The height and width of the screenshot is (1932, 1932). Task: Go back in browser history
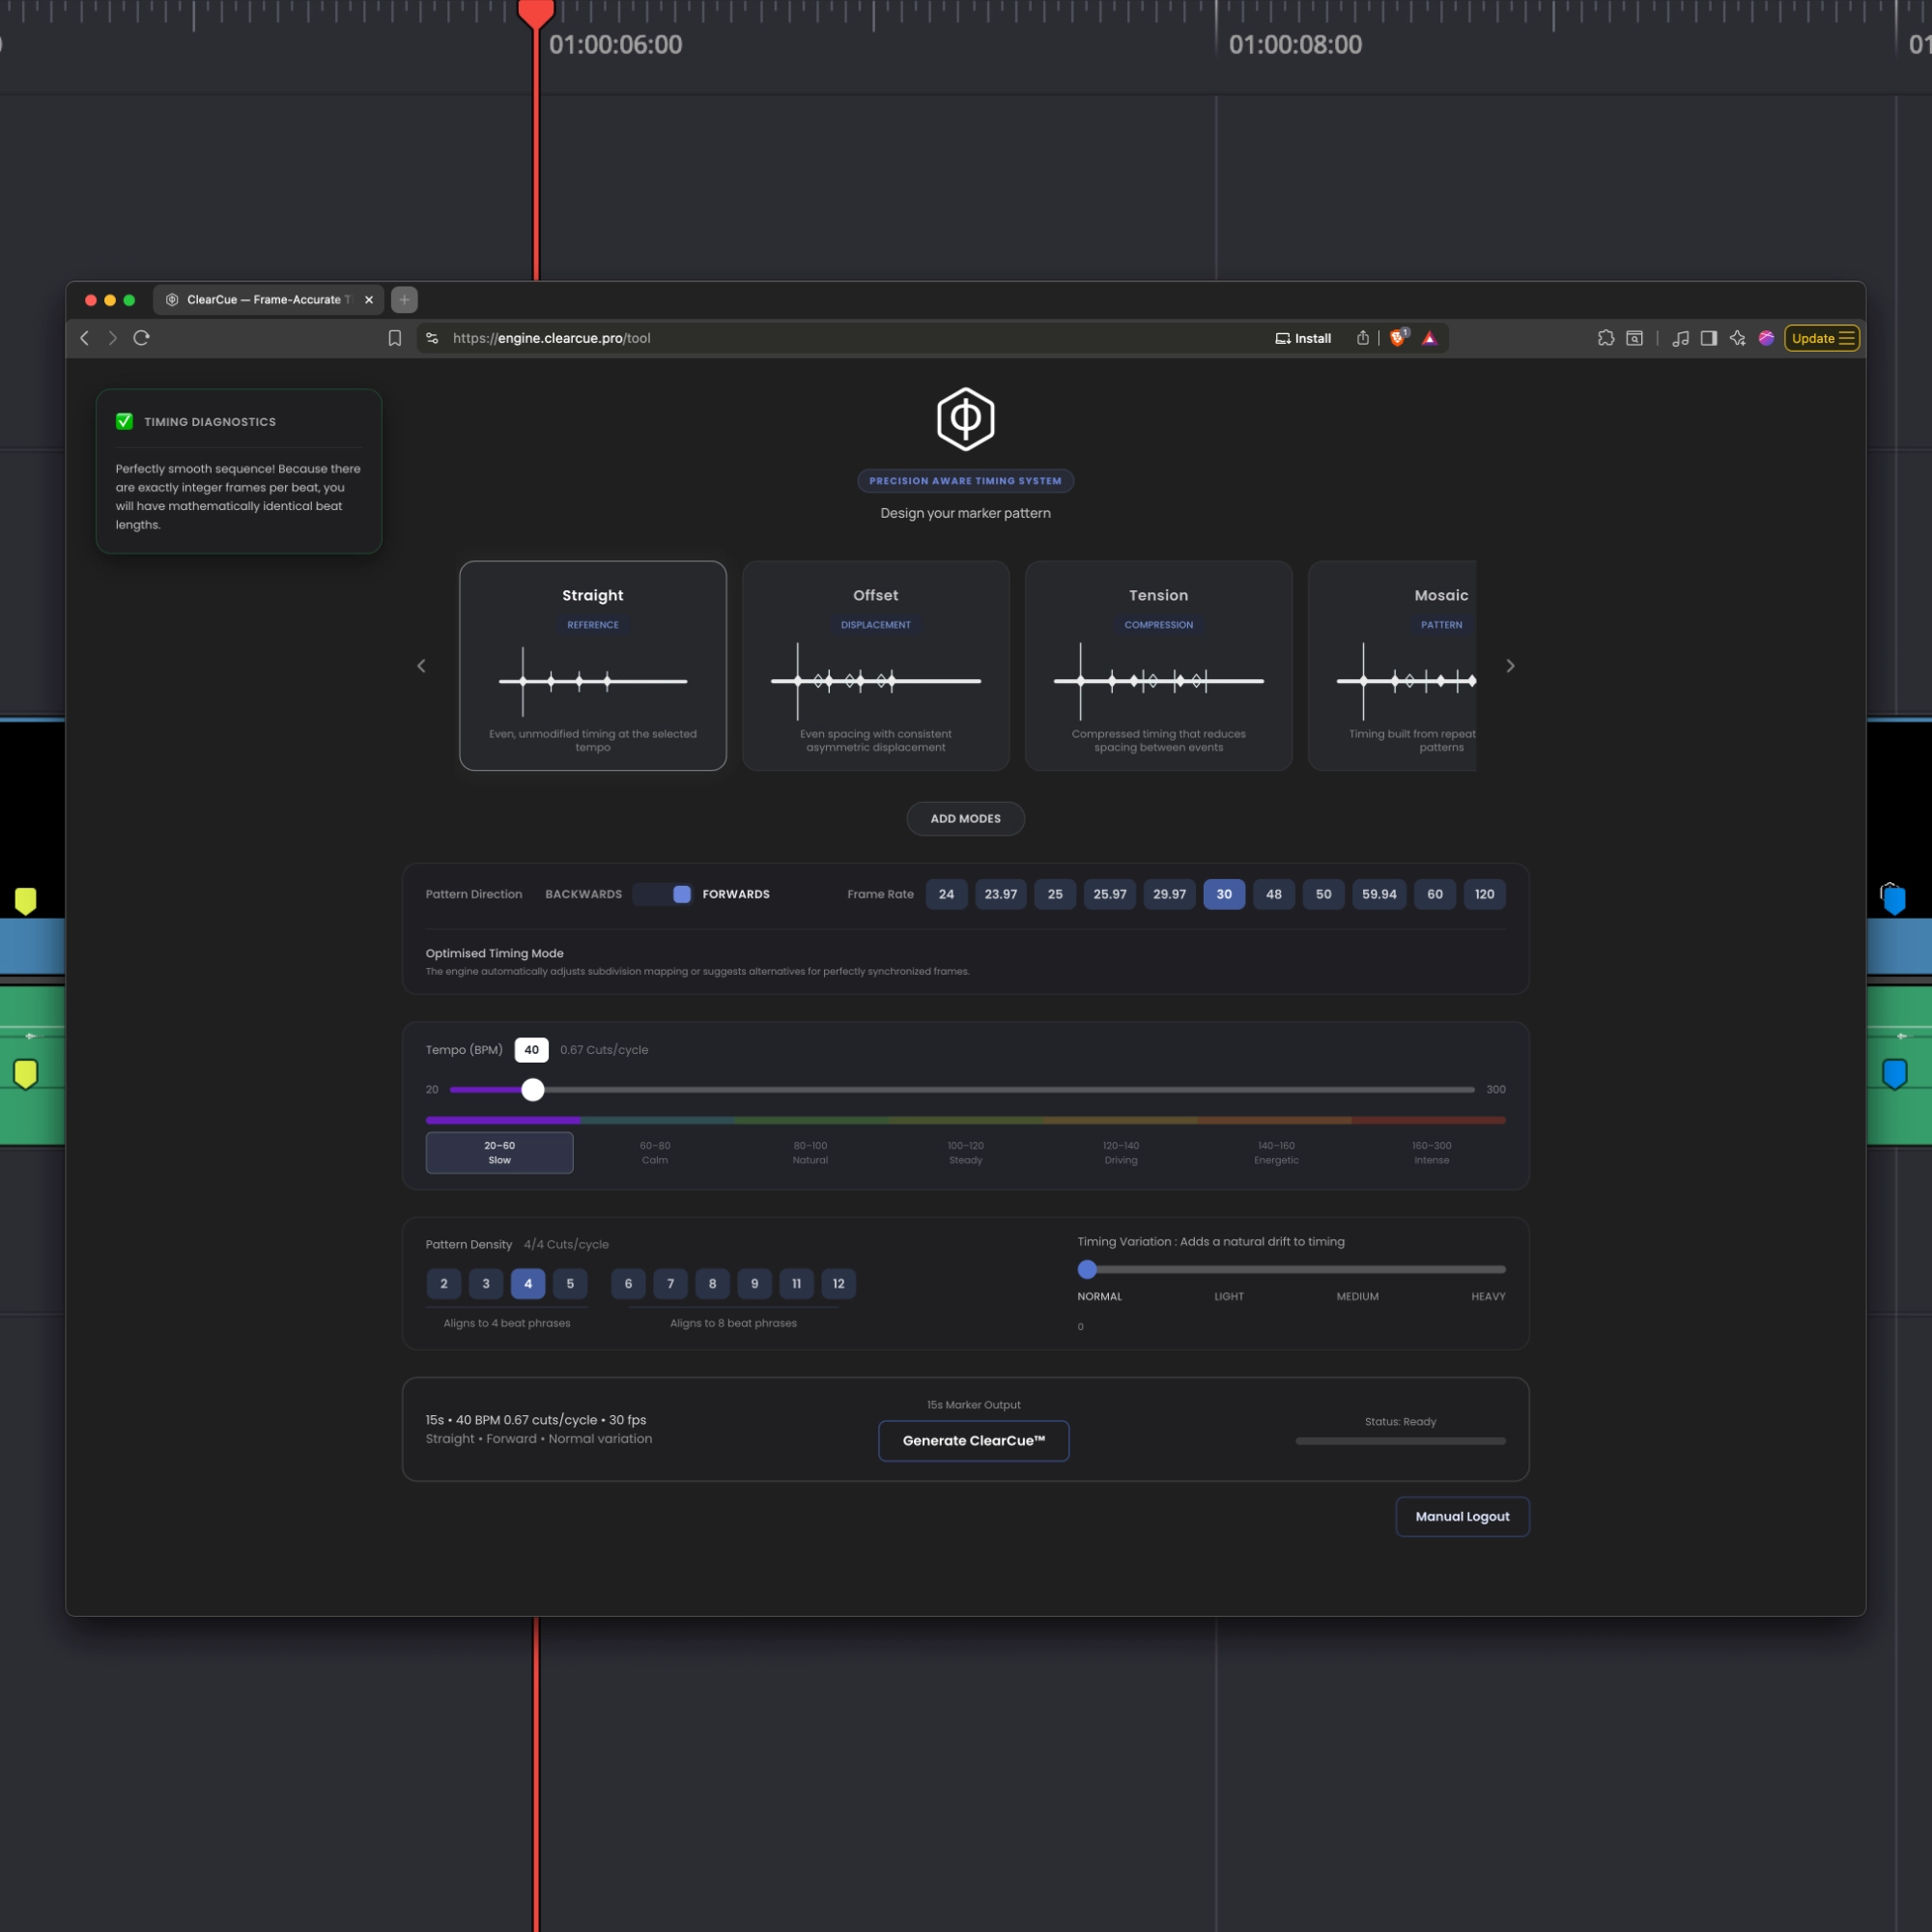coord(85,338)
